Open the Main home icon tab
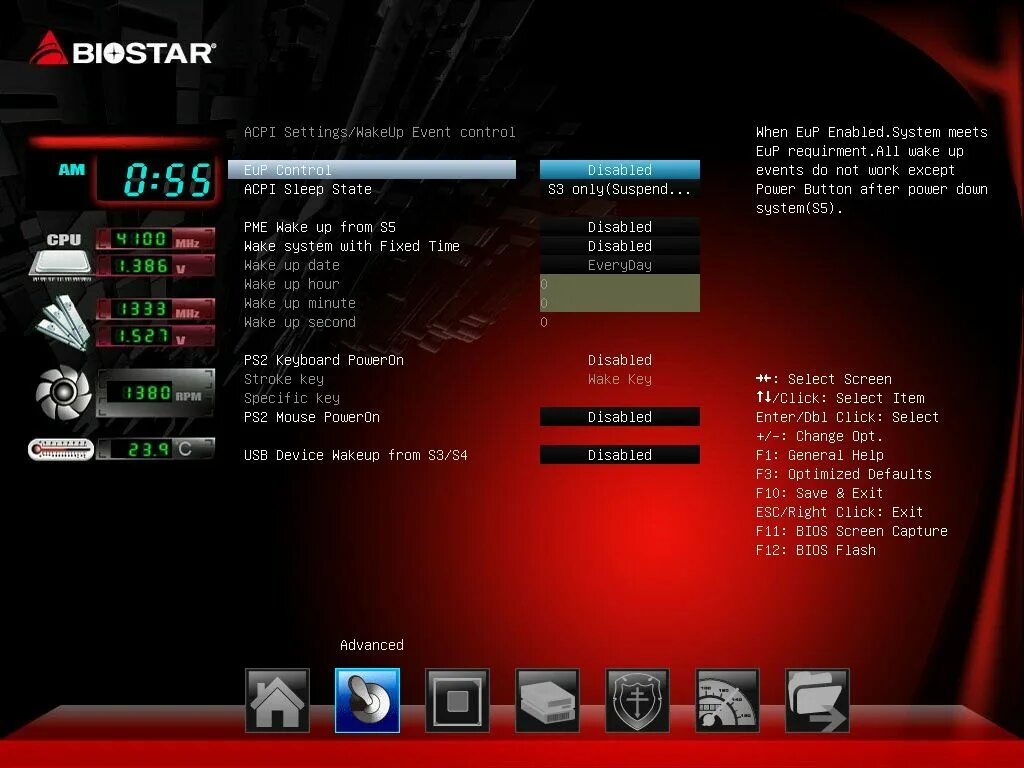1024x768 pixels. (277, 701)
